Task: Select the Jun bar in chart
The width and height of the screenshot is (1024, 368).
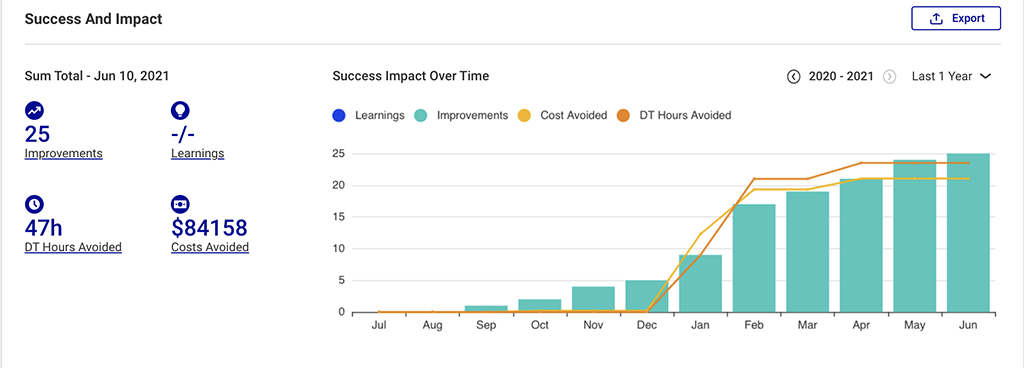Action: pyautogui.click(x=968, y=233)
